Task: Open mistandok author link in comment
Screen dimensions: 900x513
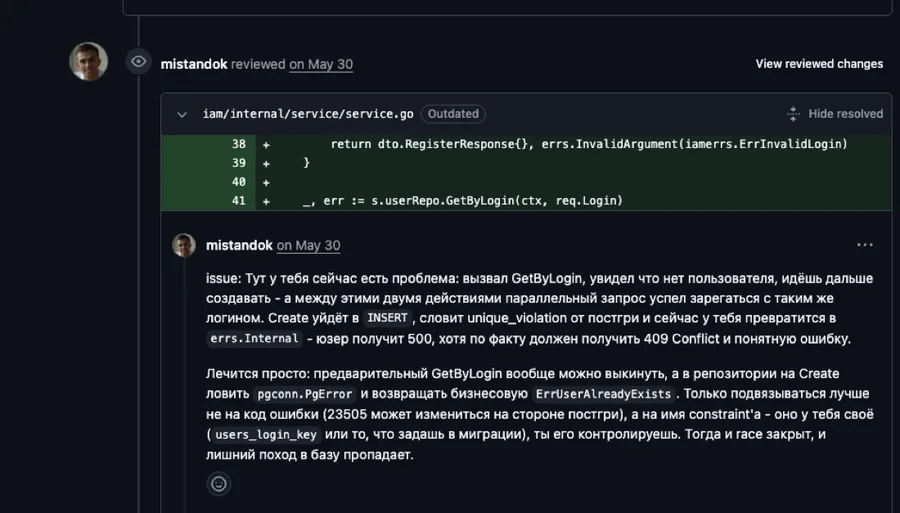Action: tap(239, 245)
